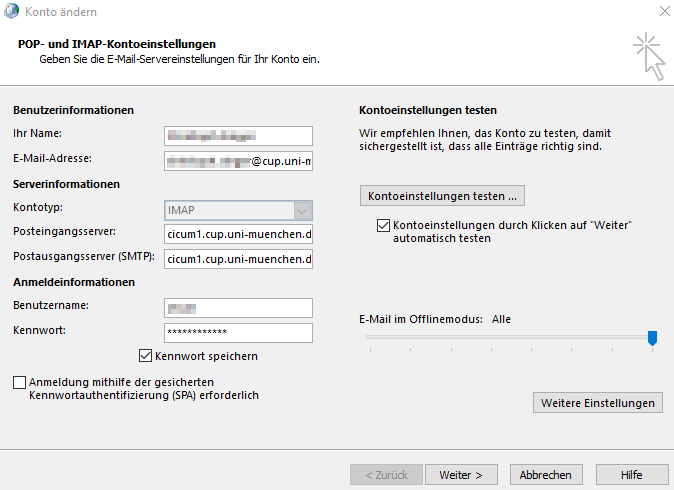This screenshot has width=674, height=490.
Task: Click the Kontoeinstellungen testen button
Action: click(x=442, y=194)
